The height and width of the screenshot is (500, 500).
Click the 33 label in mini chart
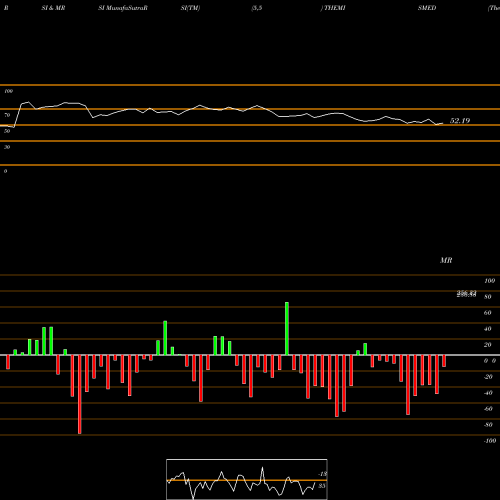coord(322,486)
